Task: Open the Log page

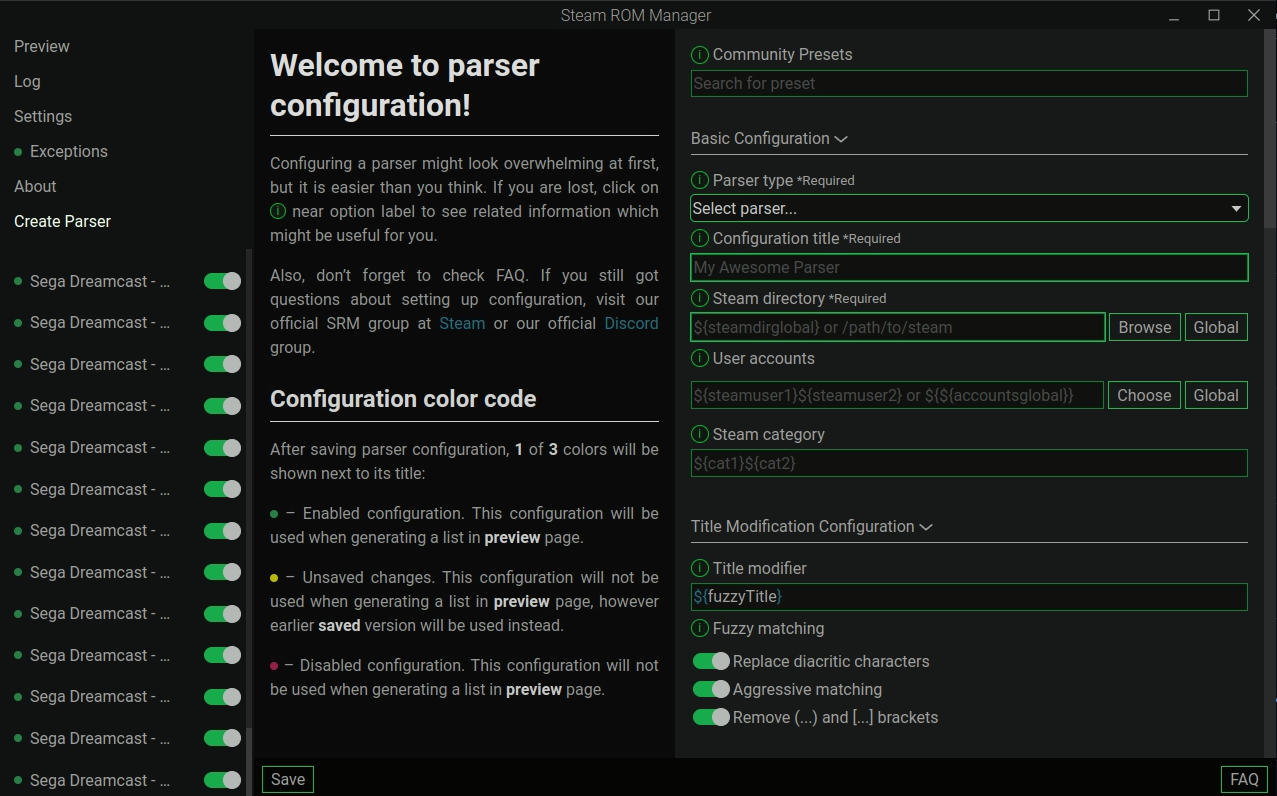Action: point(27,81)
